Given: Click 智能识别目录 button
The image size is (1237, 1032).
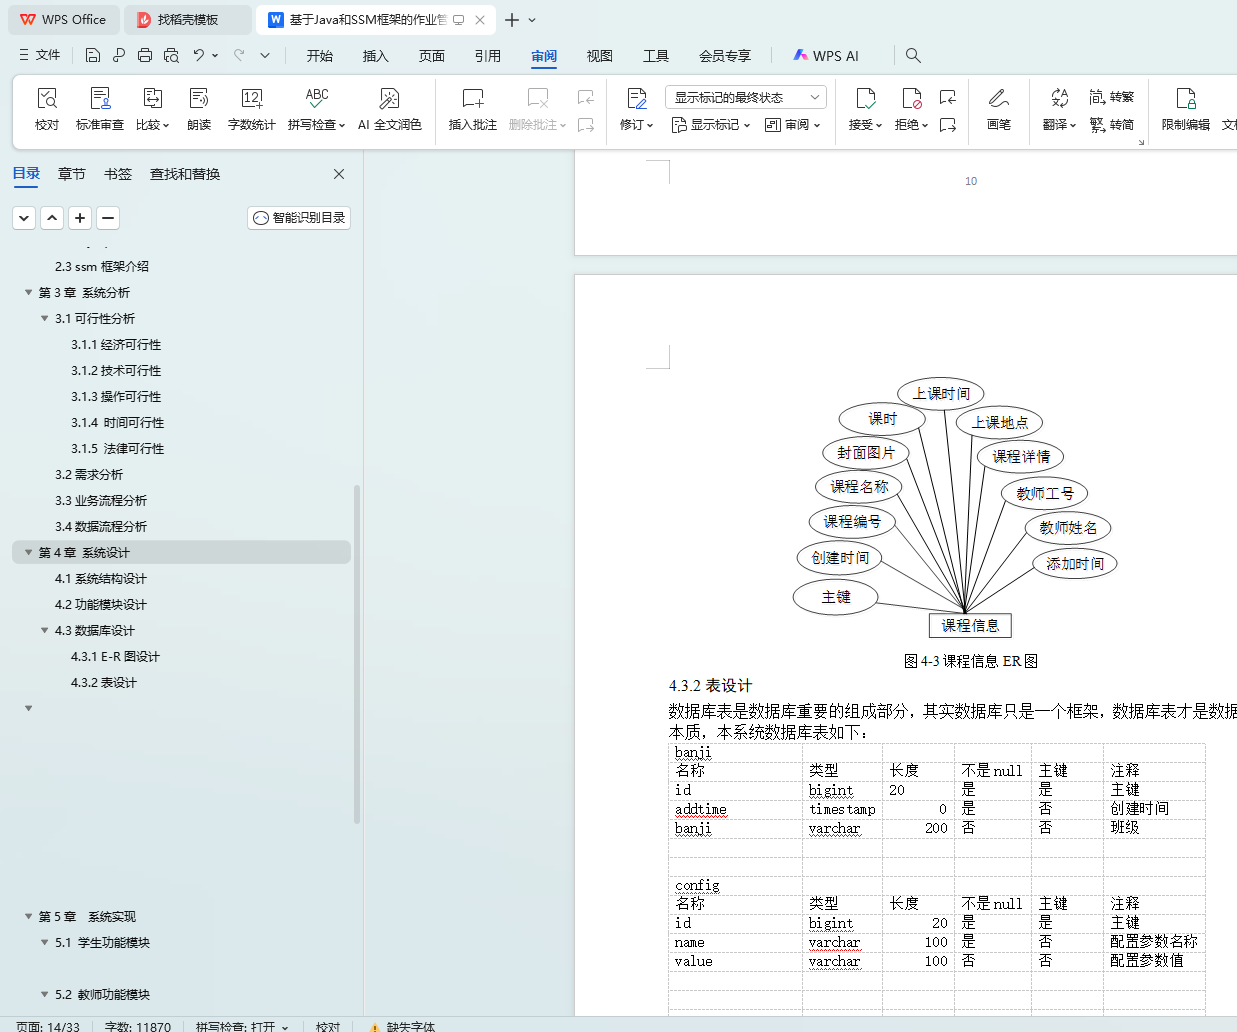Looking at the screenshot, I should pyautogui.click(x=299, y=218).
